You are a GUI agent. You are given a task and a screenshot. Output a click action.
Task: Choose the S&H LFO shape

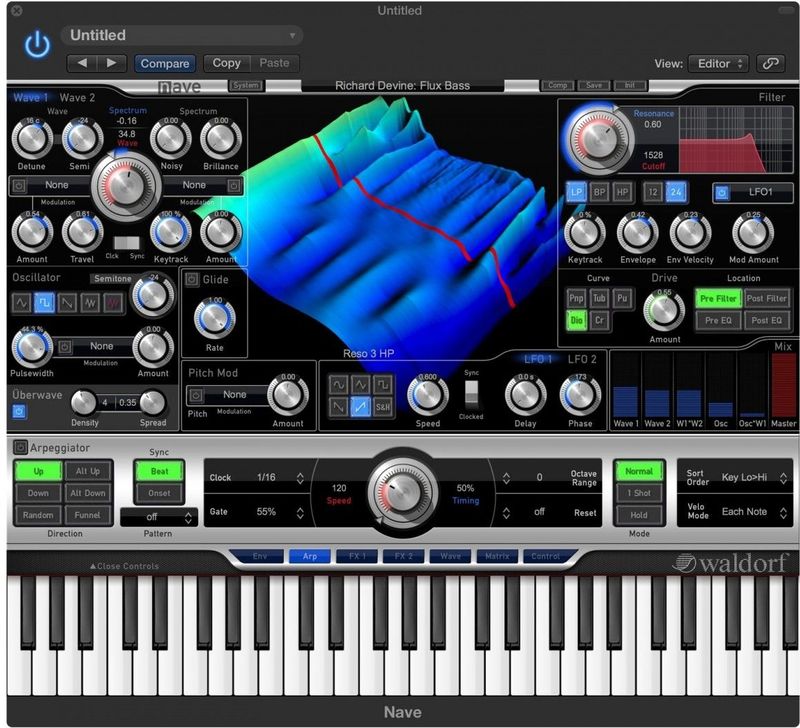383,407
